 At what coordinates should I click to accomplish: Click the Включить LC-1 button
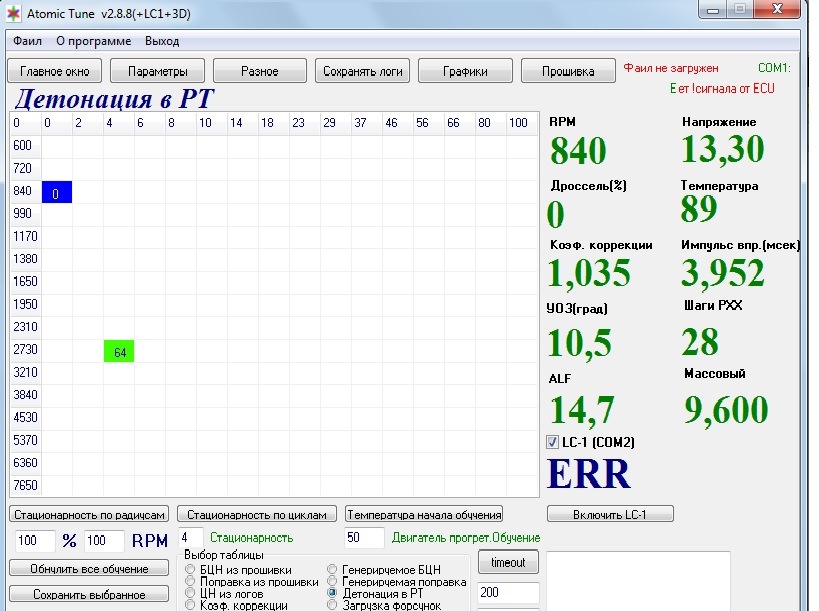click(x=610, y=514)
